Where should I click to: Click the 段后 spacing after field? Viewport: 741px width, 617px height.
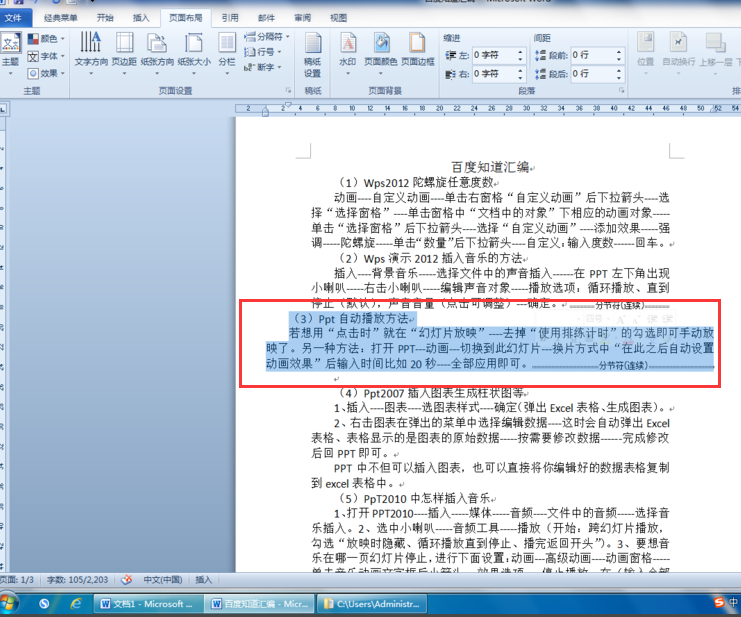[593, 74]
